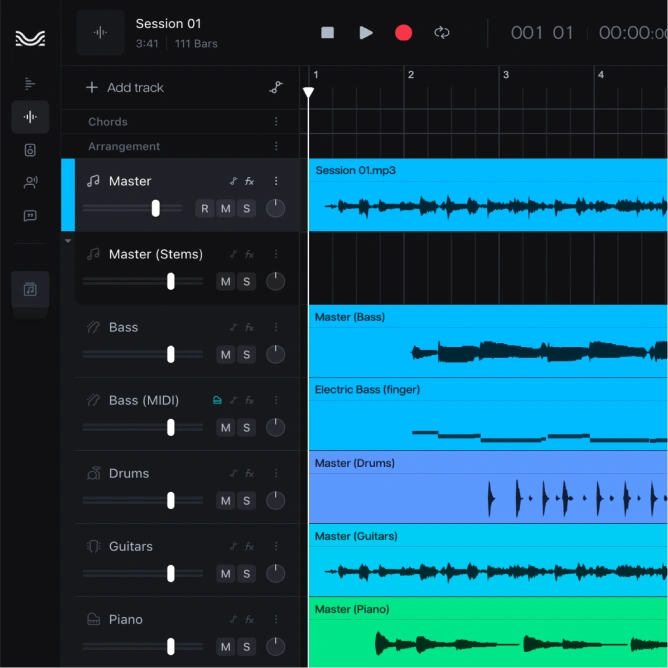Open the Chords row options menu
This screenshot has width=668, height=668.
pos(276,122)
